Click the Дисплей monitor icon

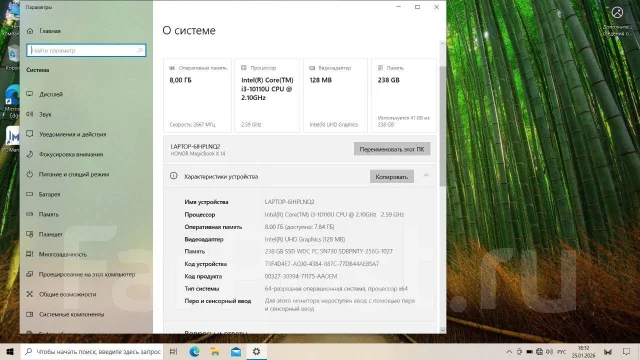click(x=30, y=94)
